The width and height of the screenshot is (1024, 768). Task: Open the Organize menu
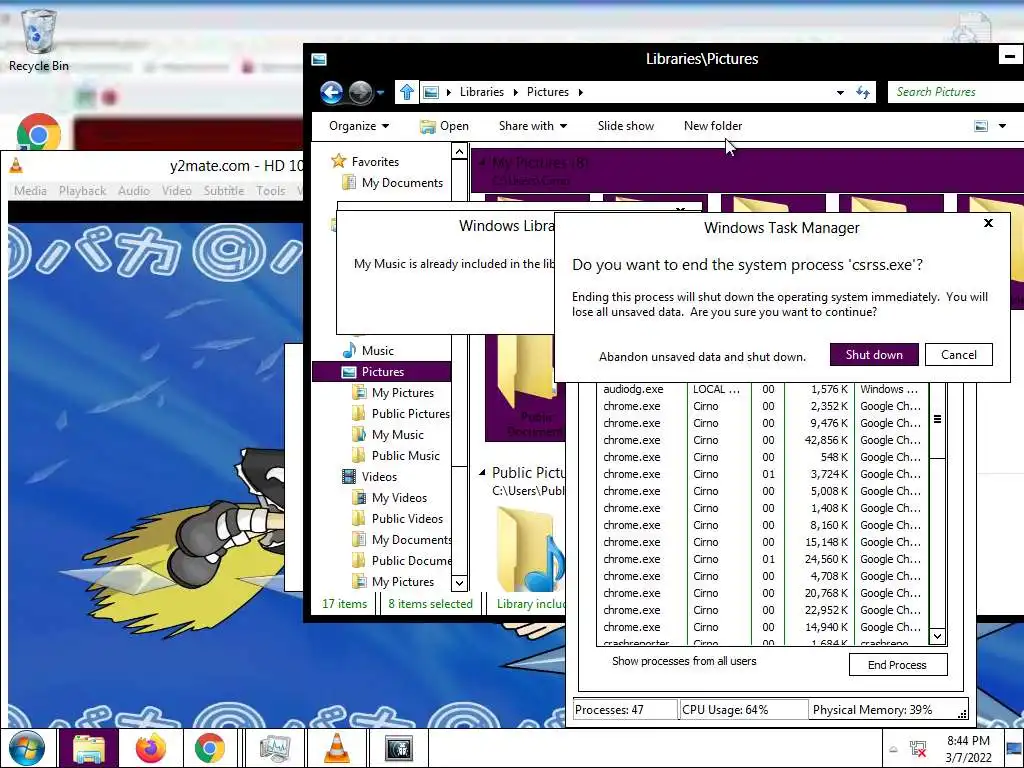point(359,126)
